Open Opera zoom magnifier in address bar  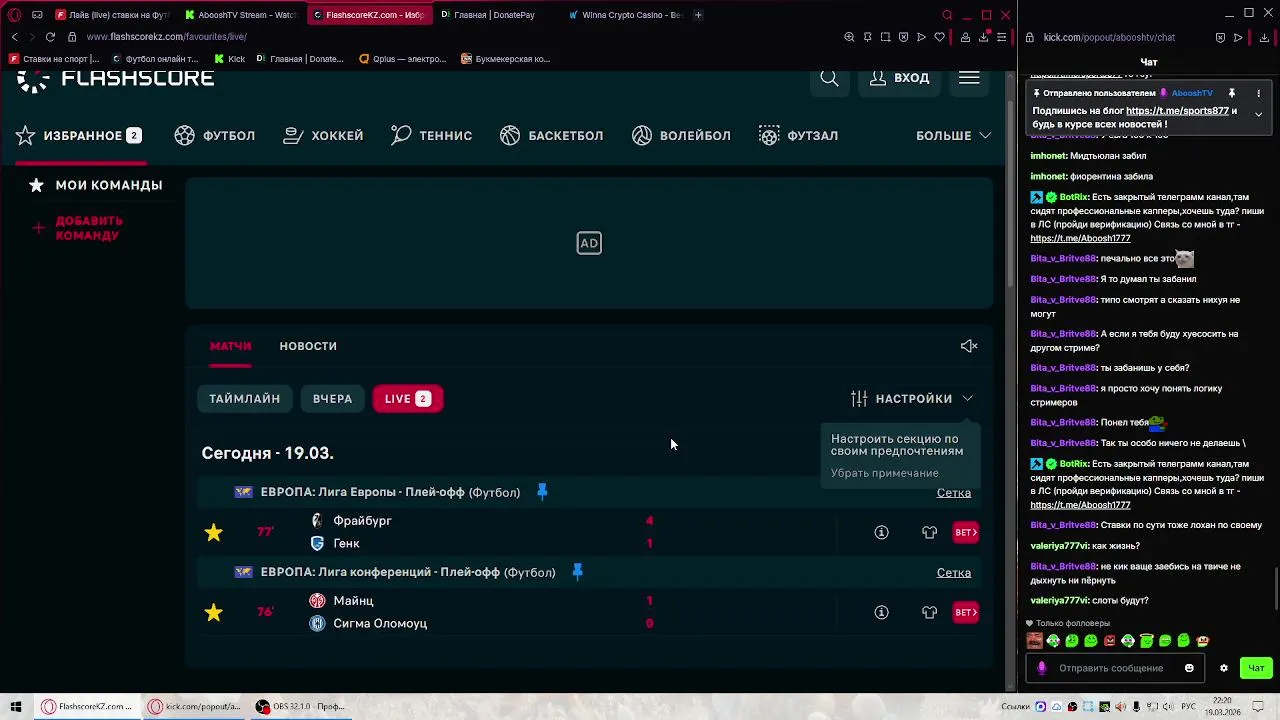(849, 37)
